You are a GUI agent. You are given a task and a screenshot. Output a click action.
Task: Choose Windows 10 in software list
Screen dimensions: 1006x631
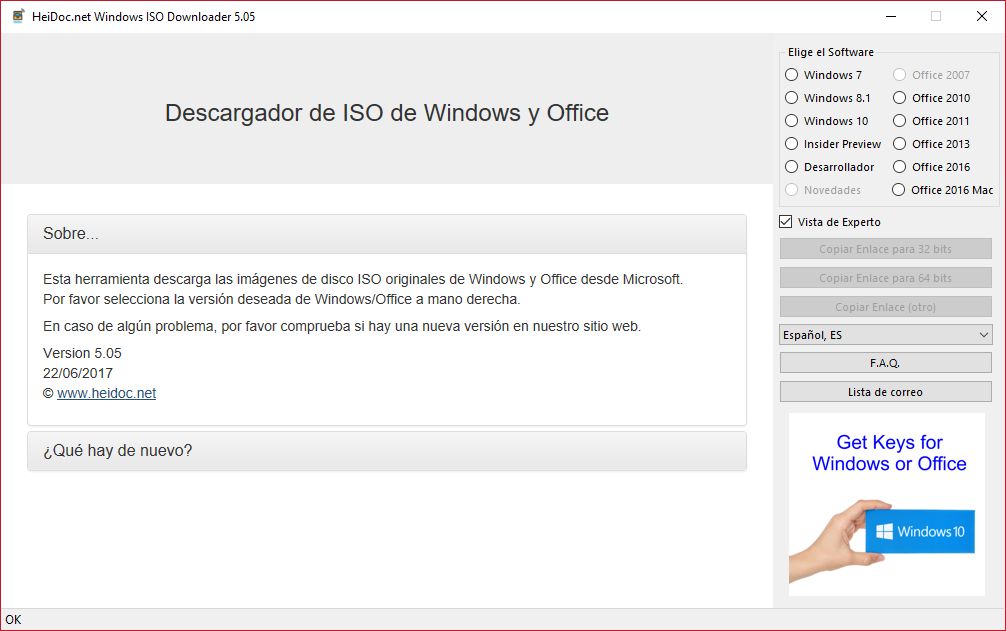click(x=826, y=121)
